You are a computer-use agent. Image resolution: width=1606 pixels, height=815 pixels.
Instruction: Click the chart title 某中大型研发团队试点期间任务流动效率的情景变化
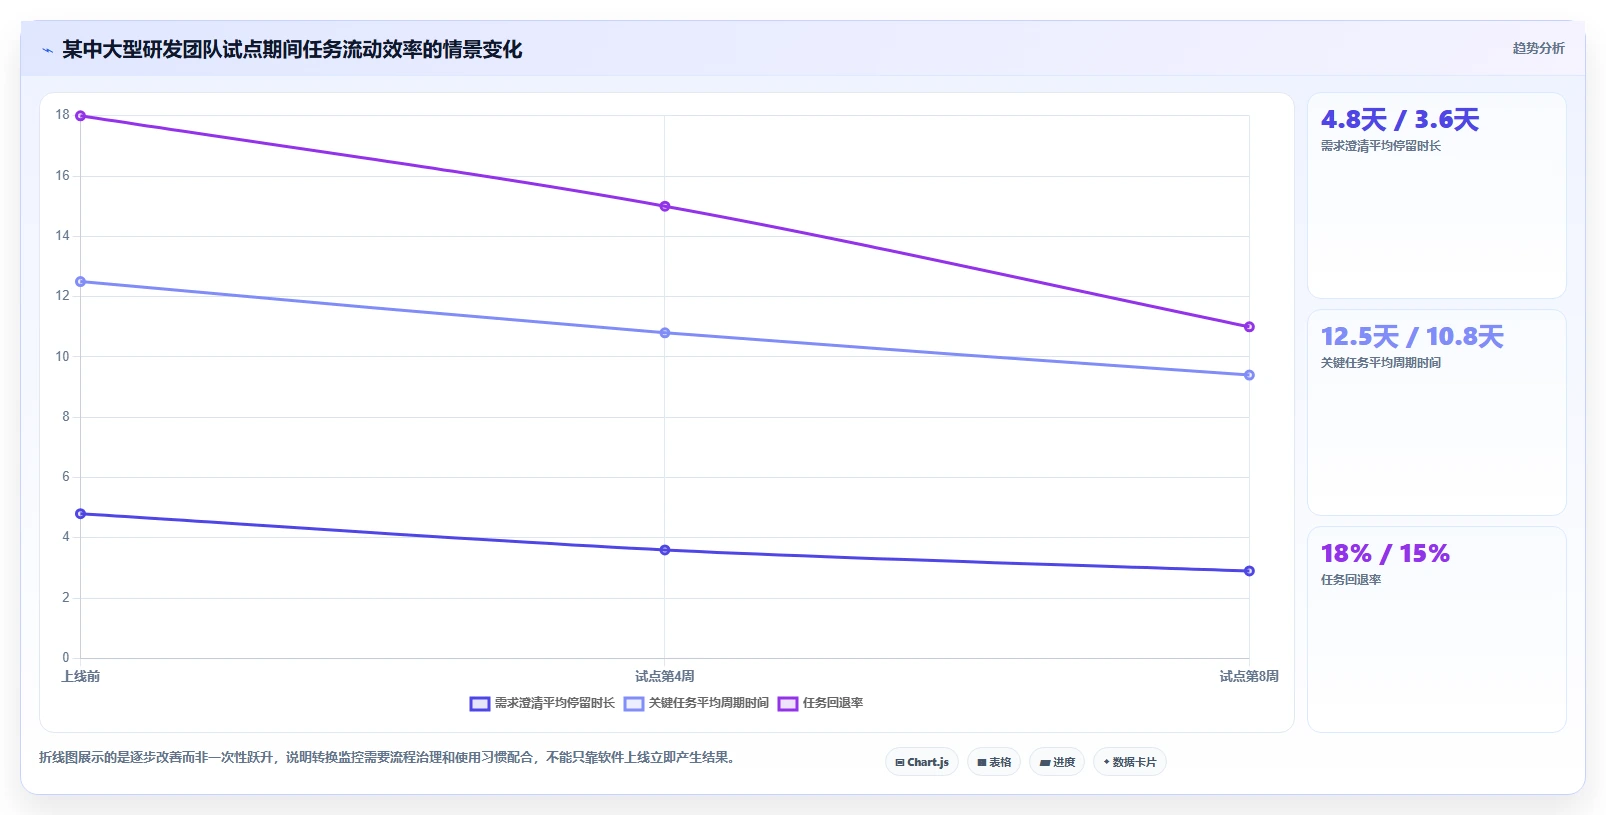point(292,50)
